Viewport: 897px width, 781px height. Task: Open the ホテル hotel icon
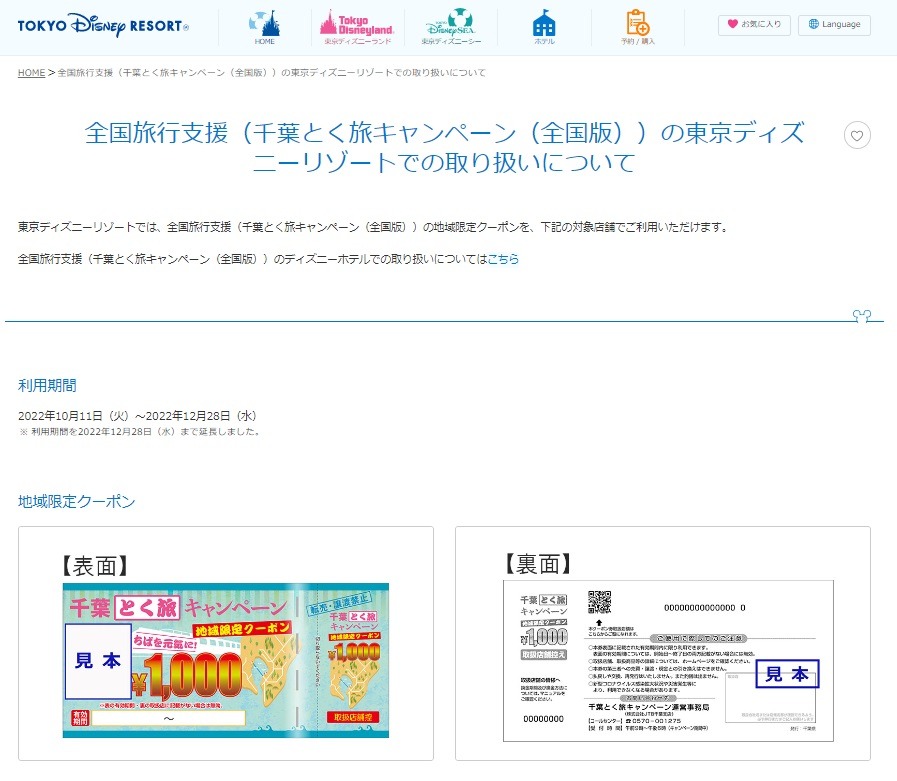[x=544, y=27]
